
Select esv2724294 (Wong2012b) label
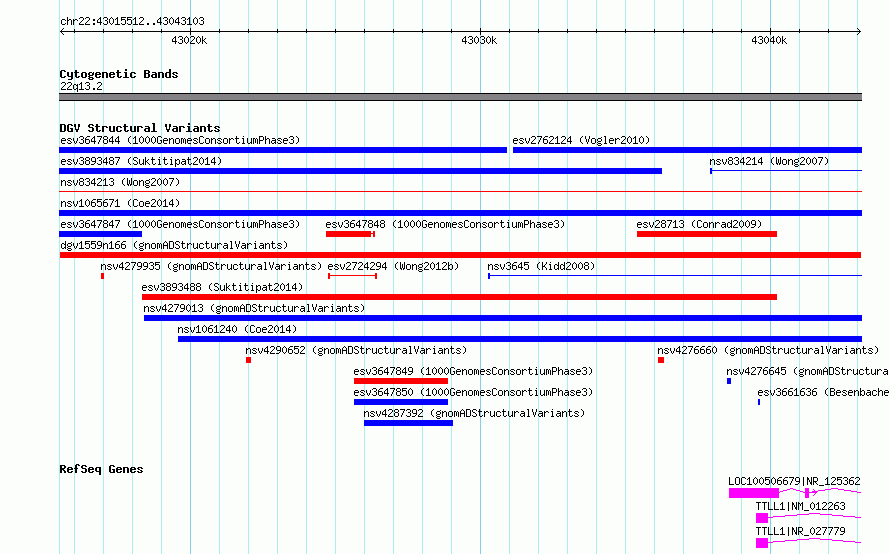coord(393,266)
